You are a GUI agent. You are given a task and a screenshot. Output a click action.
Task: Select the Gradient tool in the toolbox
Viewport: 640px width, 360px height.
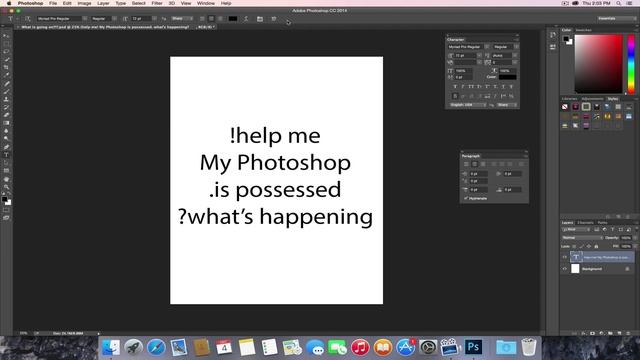6,123
